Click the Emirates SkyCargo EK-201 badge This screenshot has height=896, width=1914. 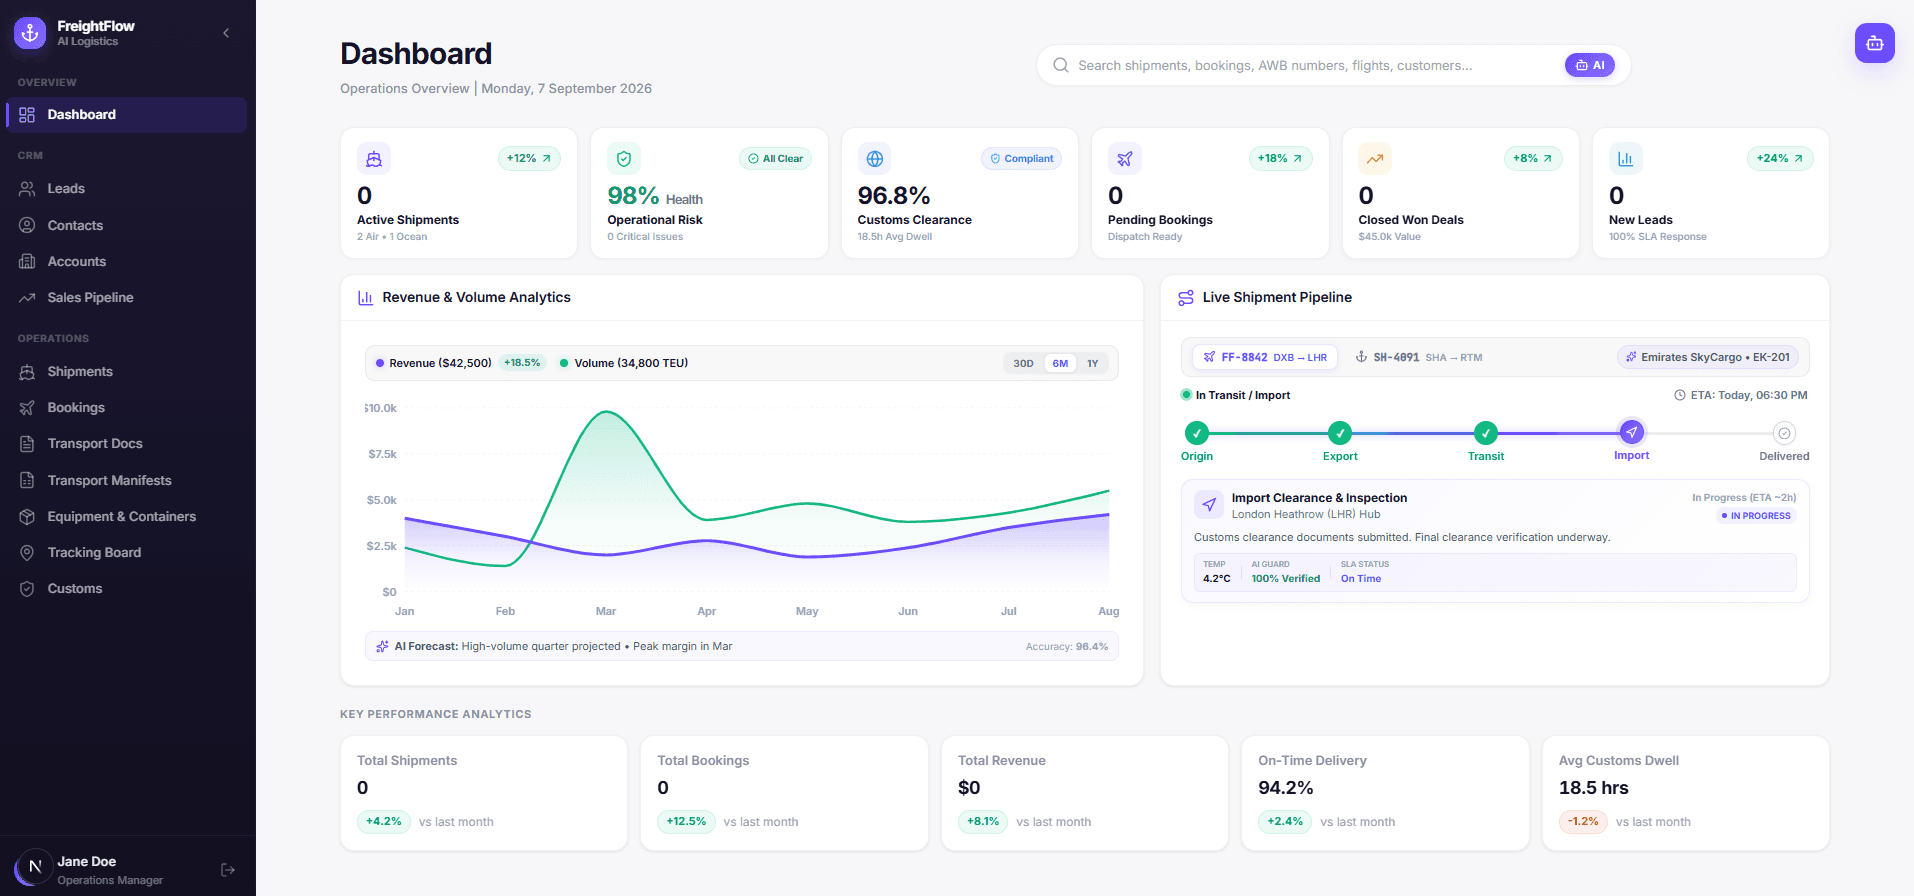[x=1707, y=357]
